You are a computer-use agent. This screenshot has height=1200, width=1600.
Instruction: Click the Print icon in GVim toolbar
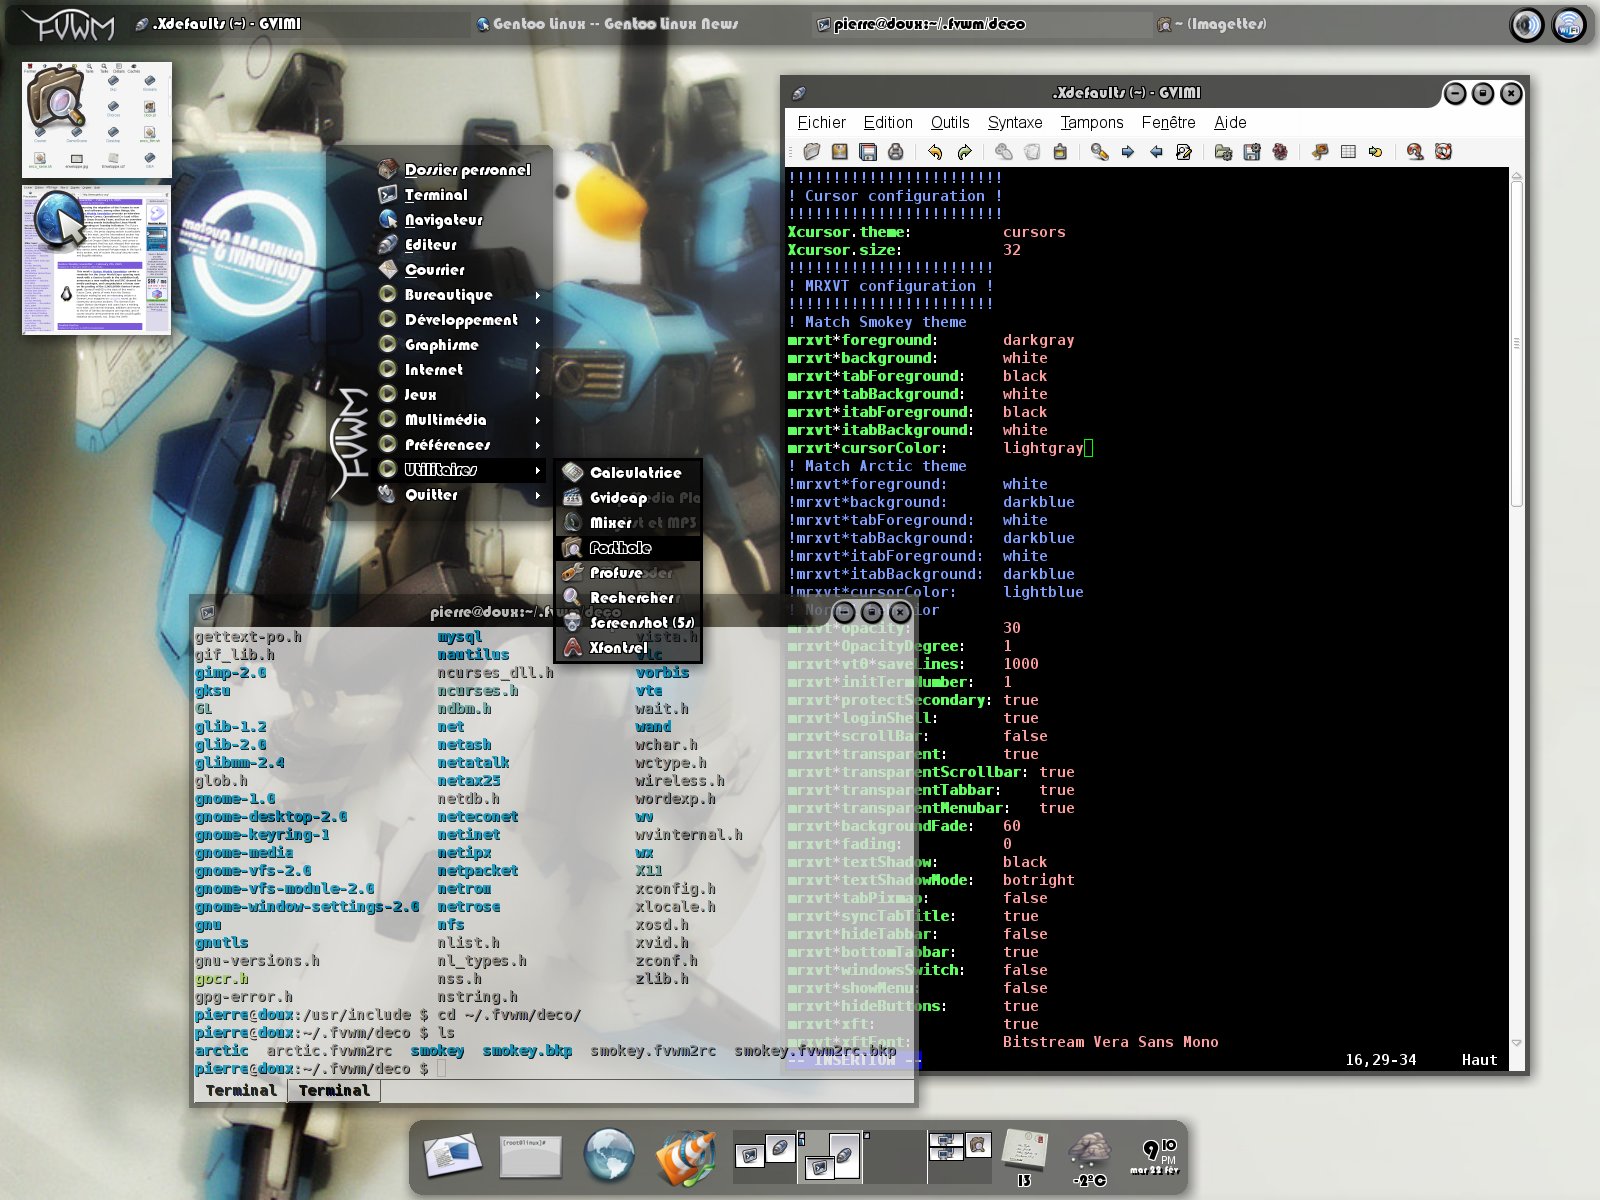896,152
